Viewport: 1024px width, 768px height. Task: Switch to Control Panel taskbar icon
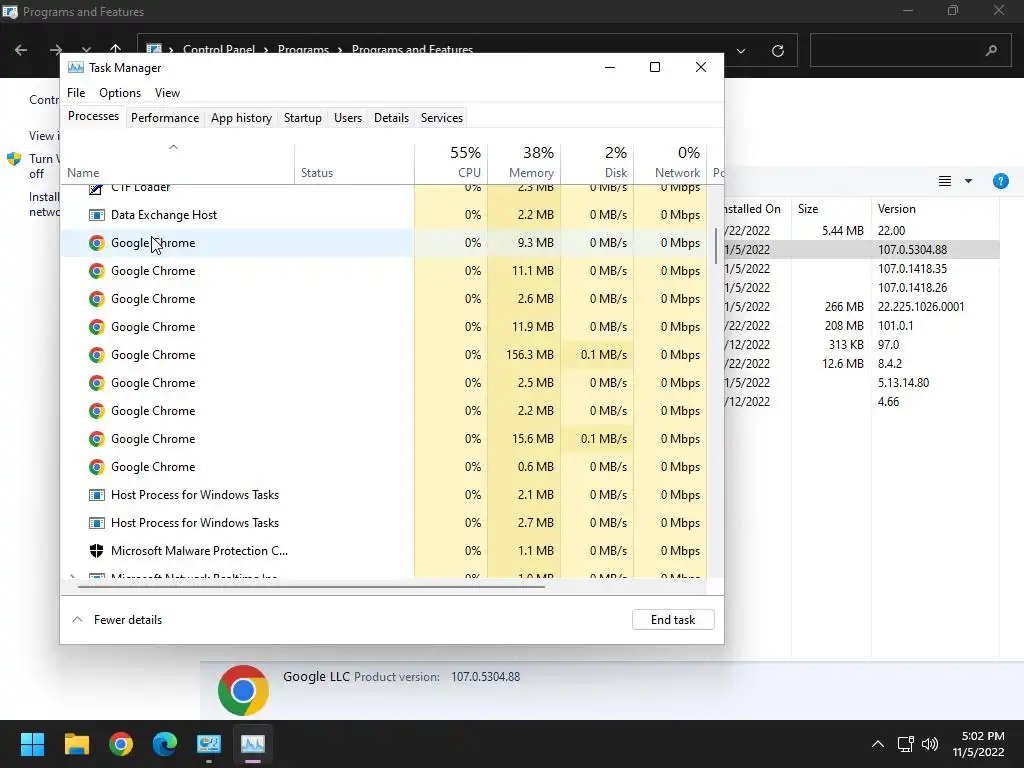[x=209, y=744]
